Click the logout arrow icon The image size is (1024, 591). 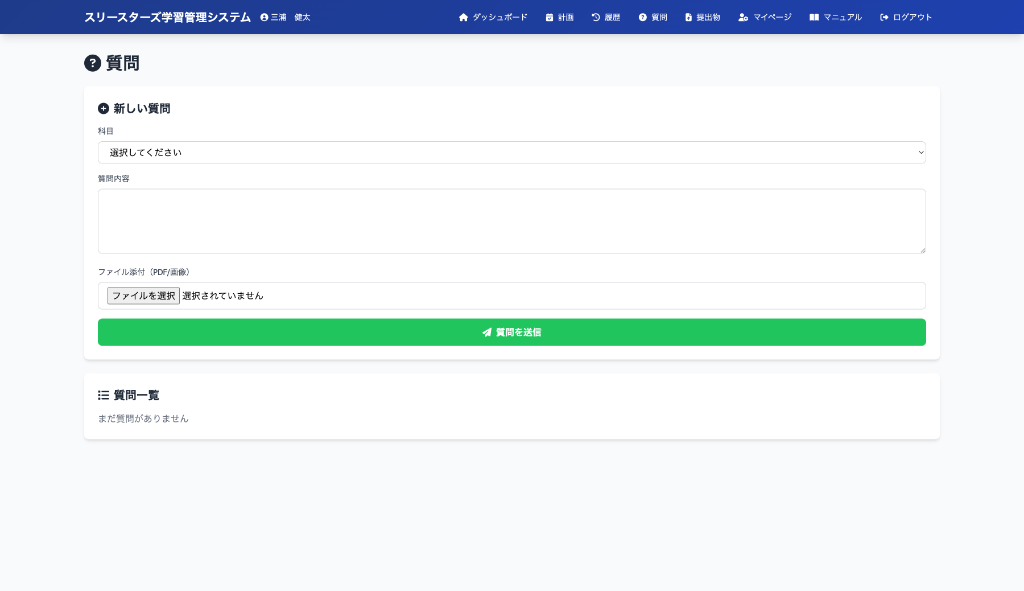[x=884, y=17]
